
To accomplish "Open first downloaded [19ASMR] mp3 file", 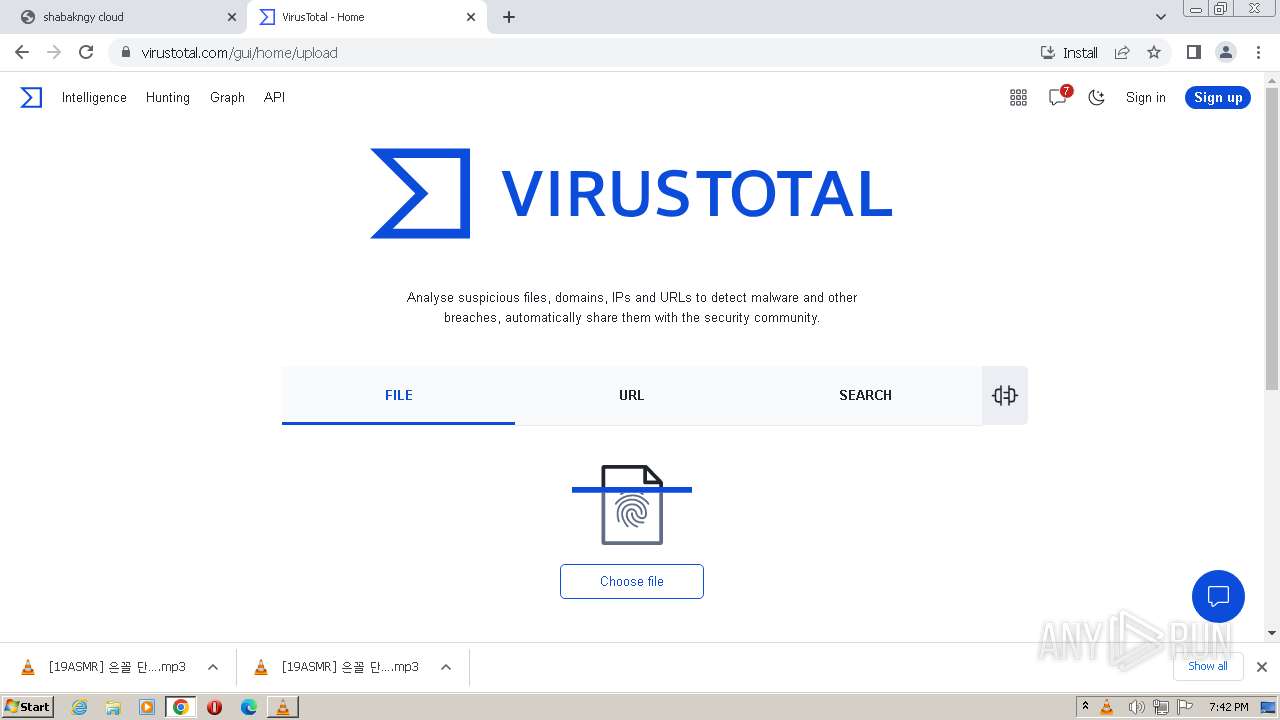I will (x=105, y=667).
